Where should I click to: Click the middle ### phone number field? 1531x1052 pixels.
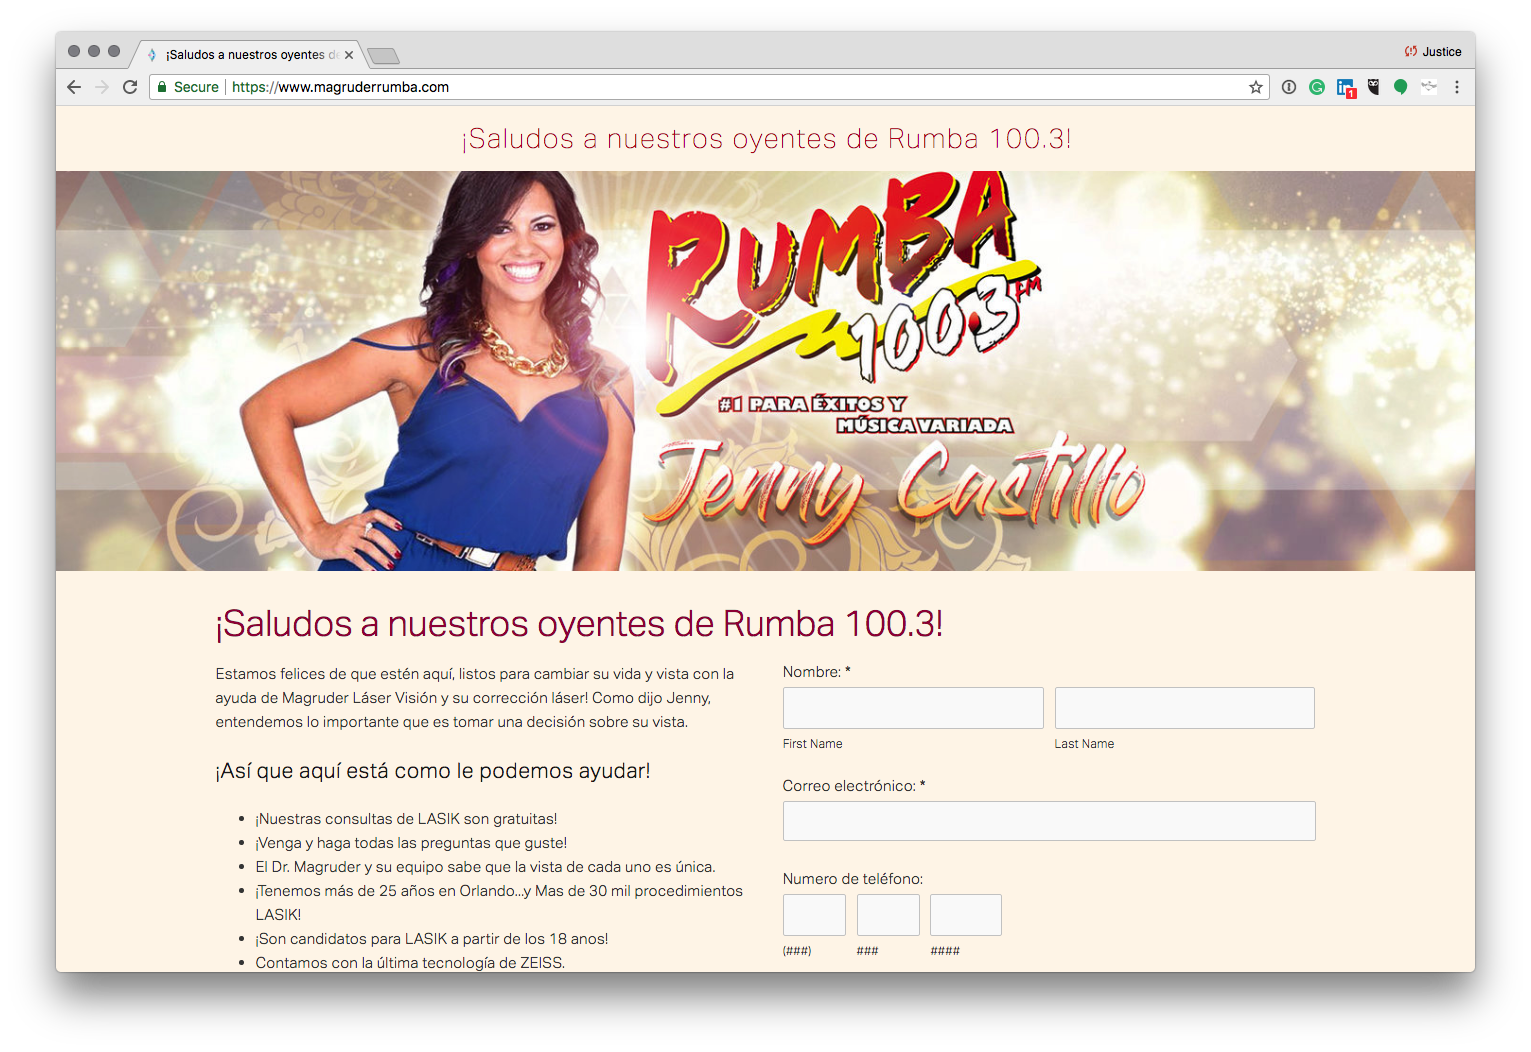point(888,915)
